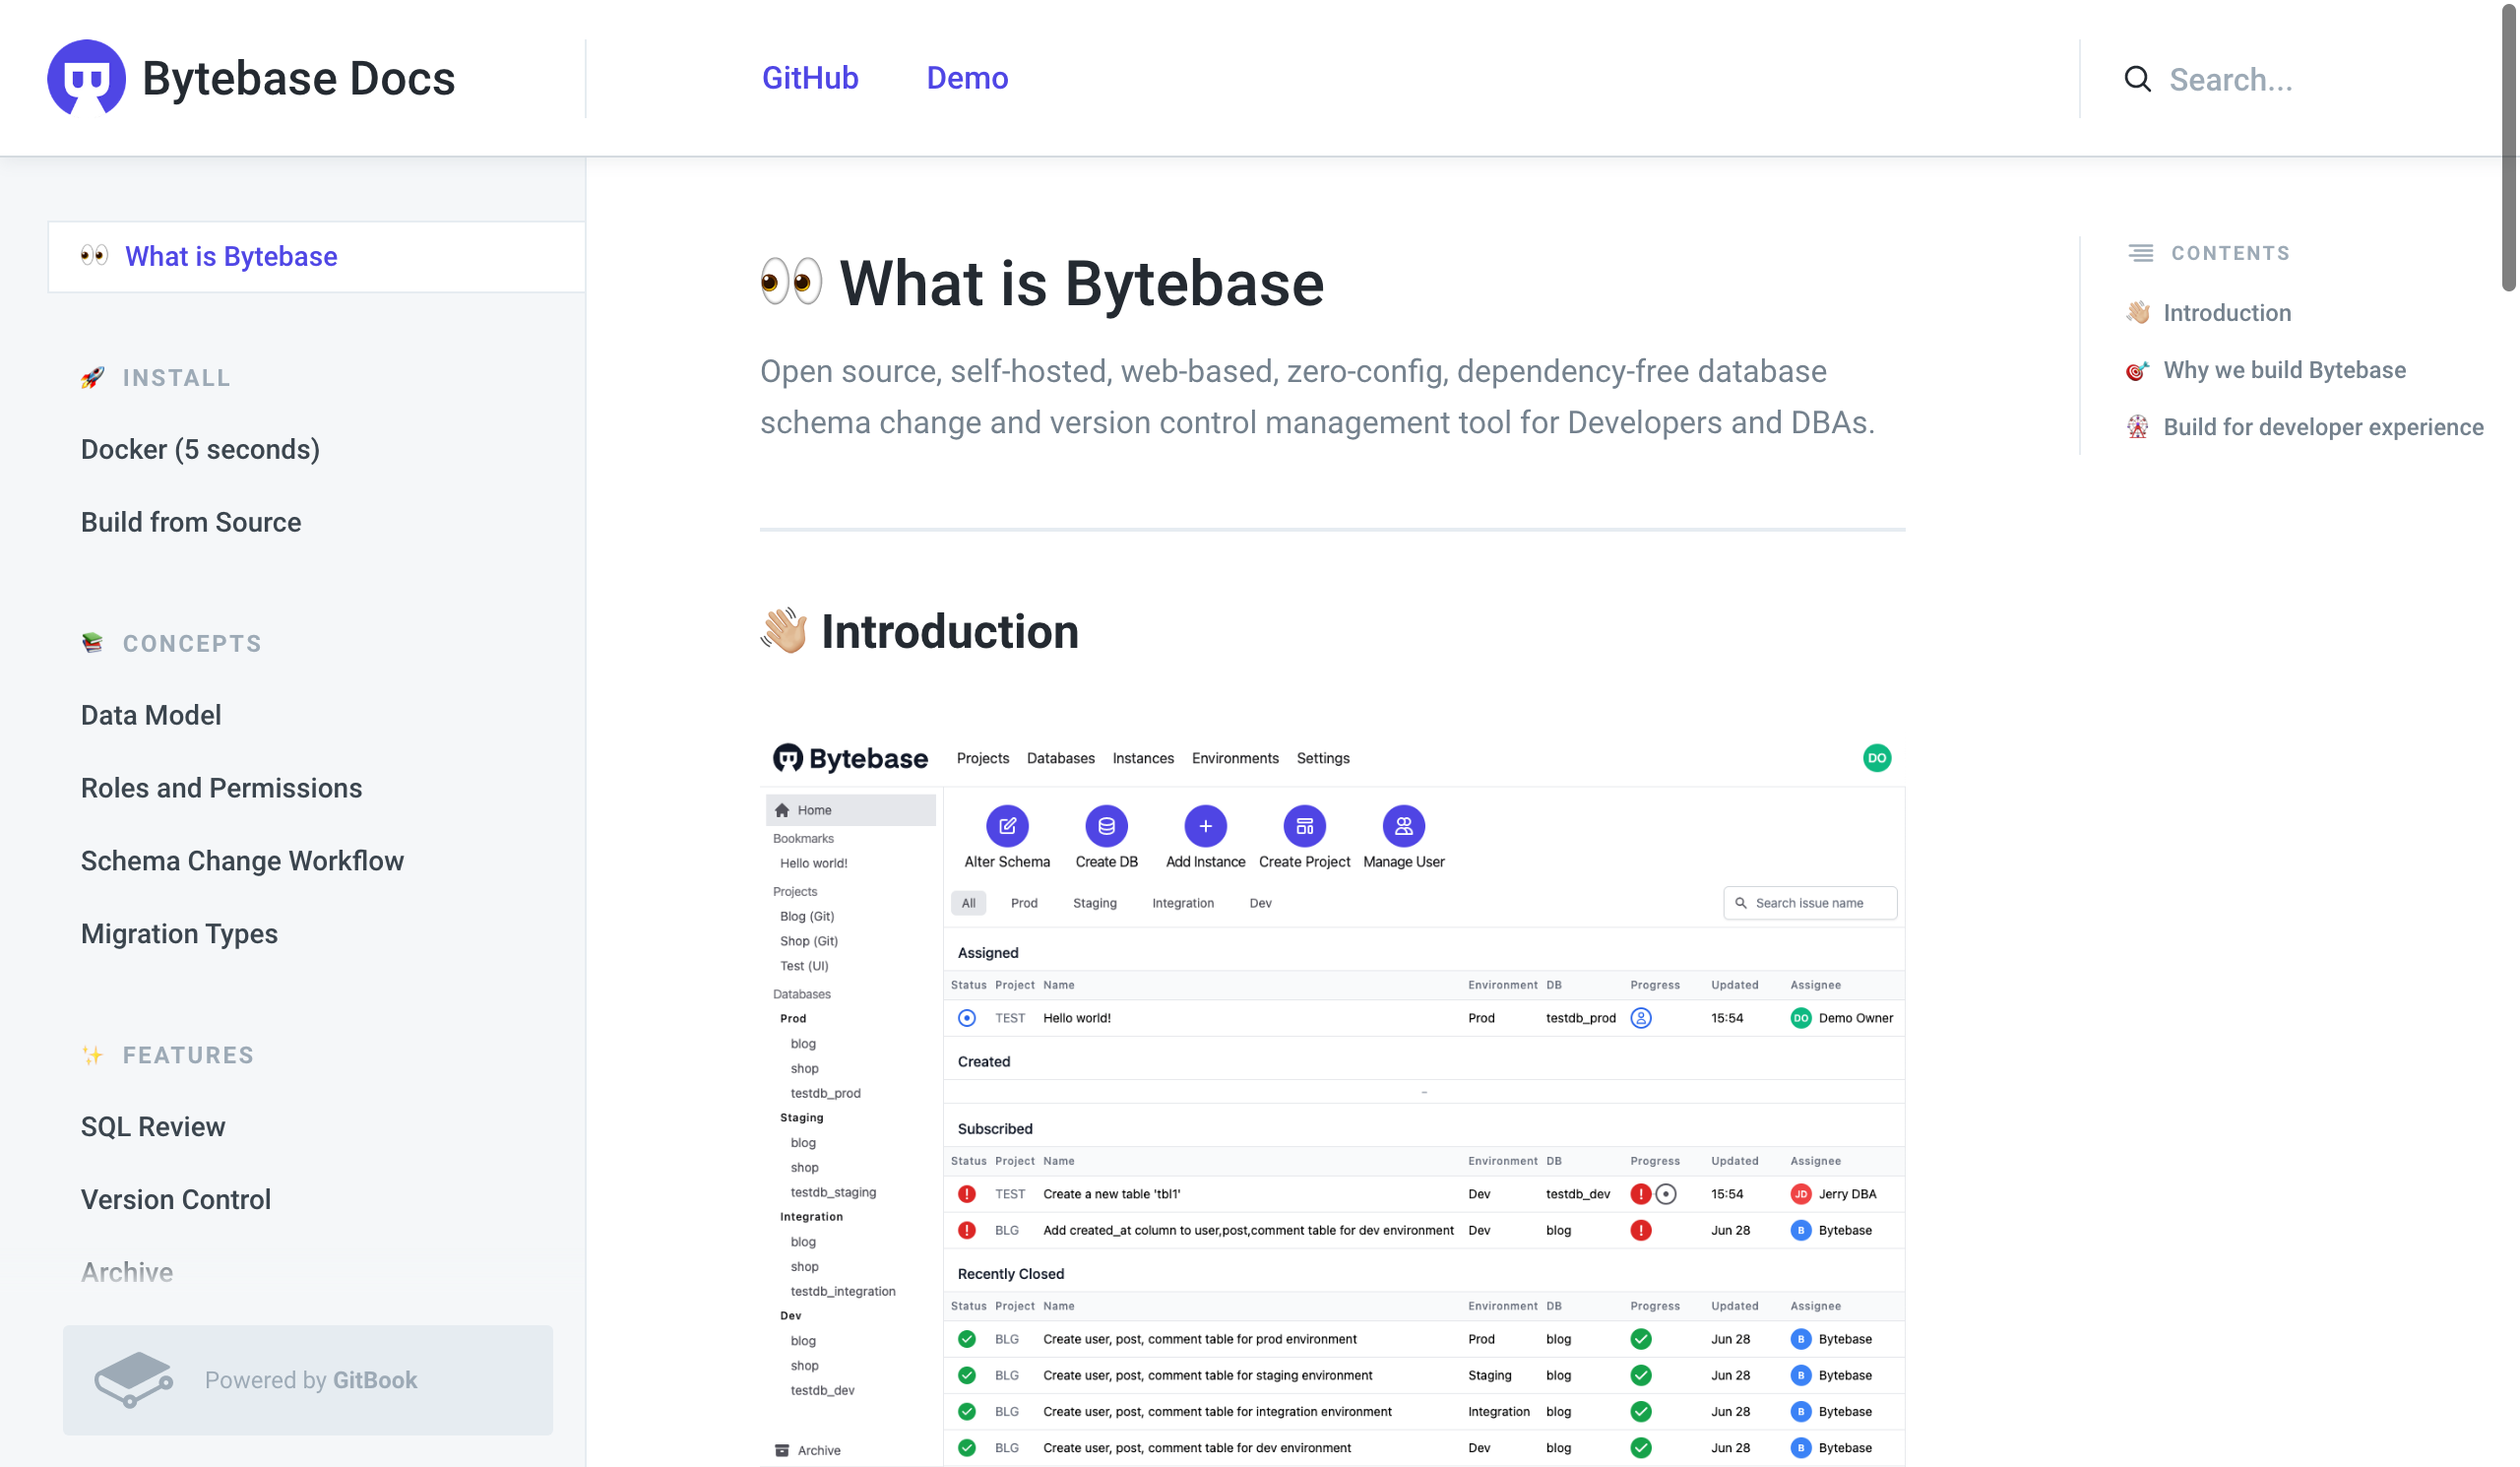Open Roles and Permissions page
Screen dimensions: 2520x1467
coord(221,787)
